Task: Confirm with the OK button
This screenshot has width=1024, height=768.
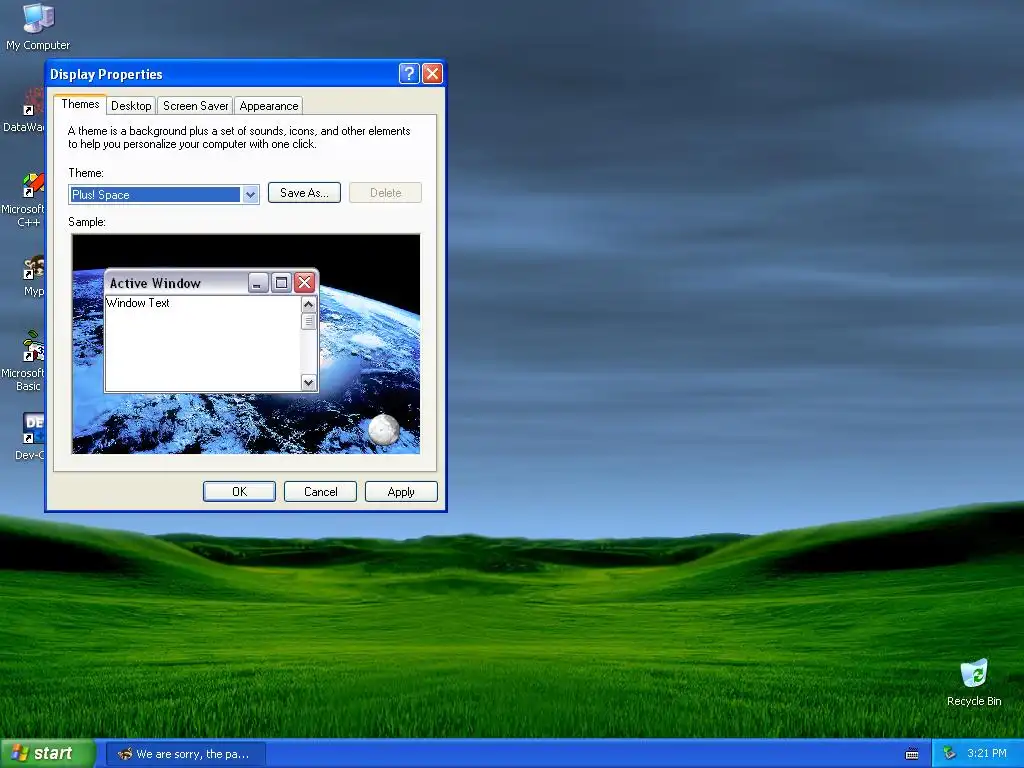Action: [239, 492]
